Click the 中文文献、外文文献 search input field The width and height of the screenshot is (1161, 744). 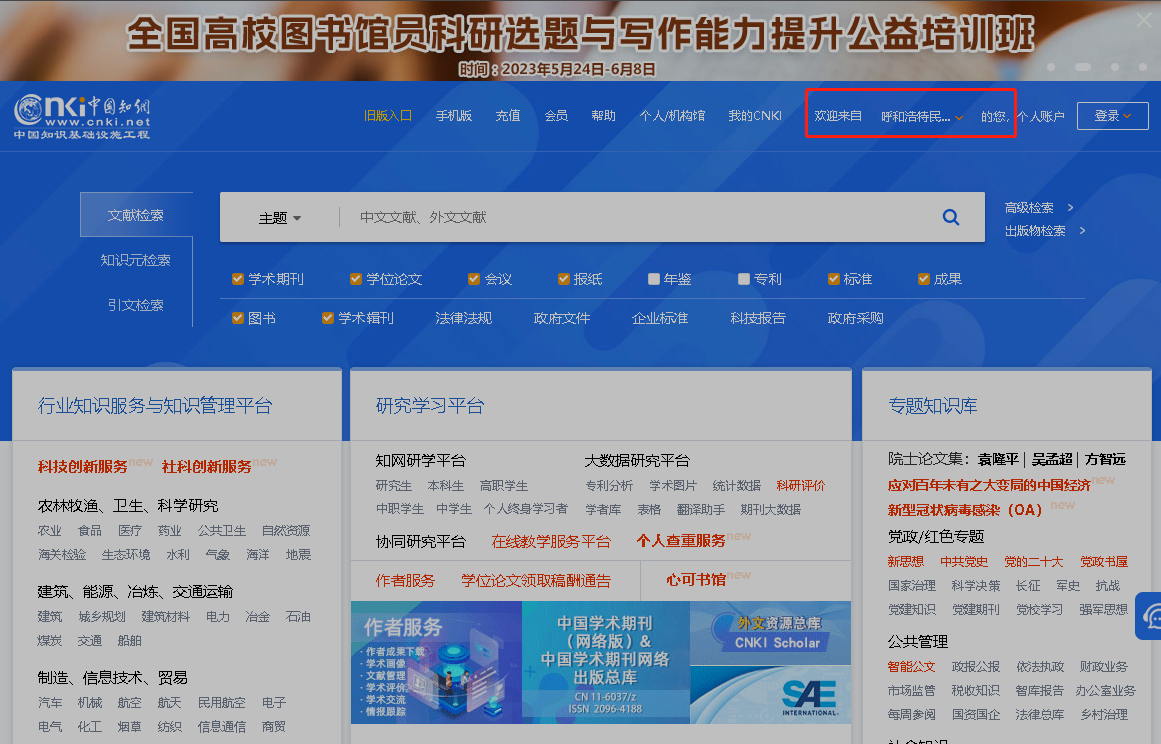630,217
